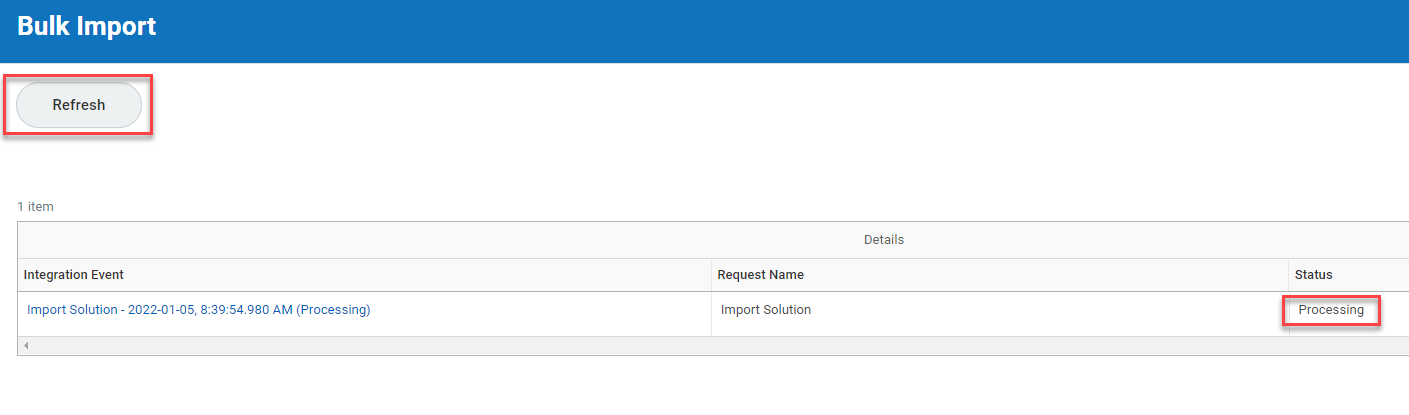Click 'Import Solution' text under Request Name
This screenshot has height=415, width=1409.
765,310
